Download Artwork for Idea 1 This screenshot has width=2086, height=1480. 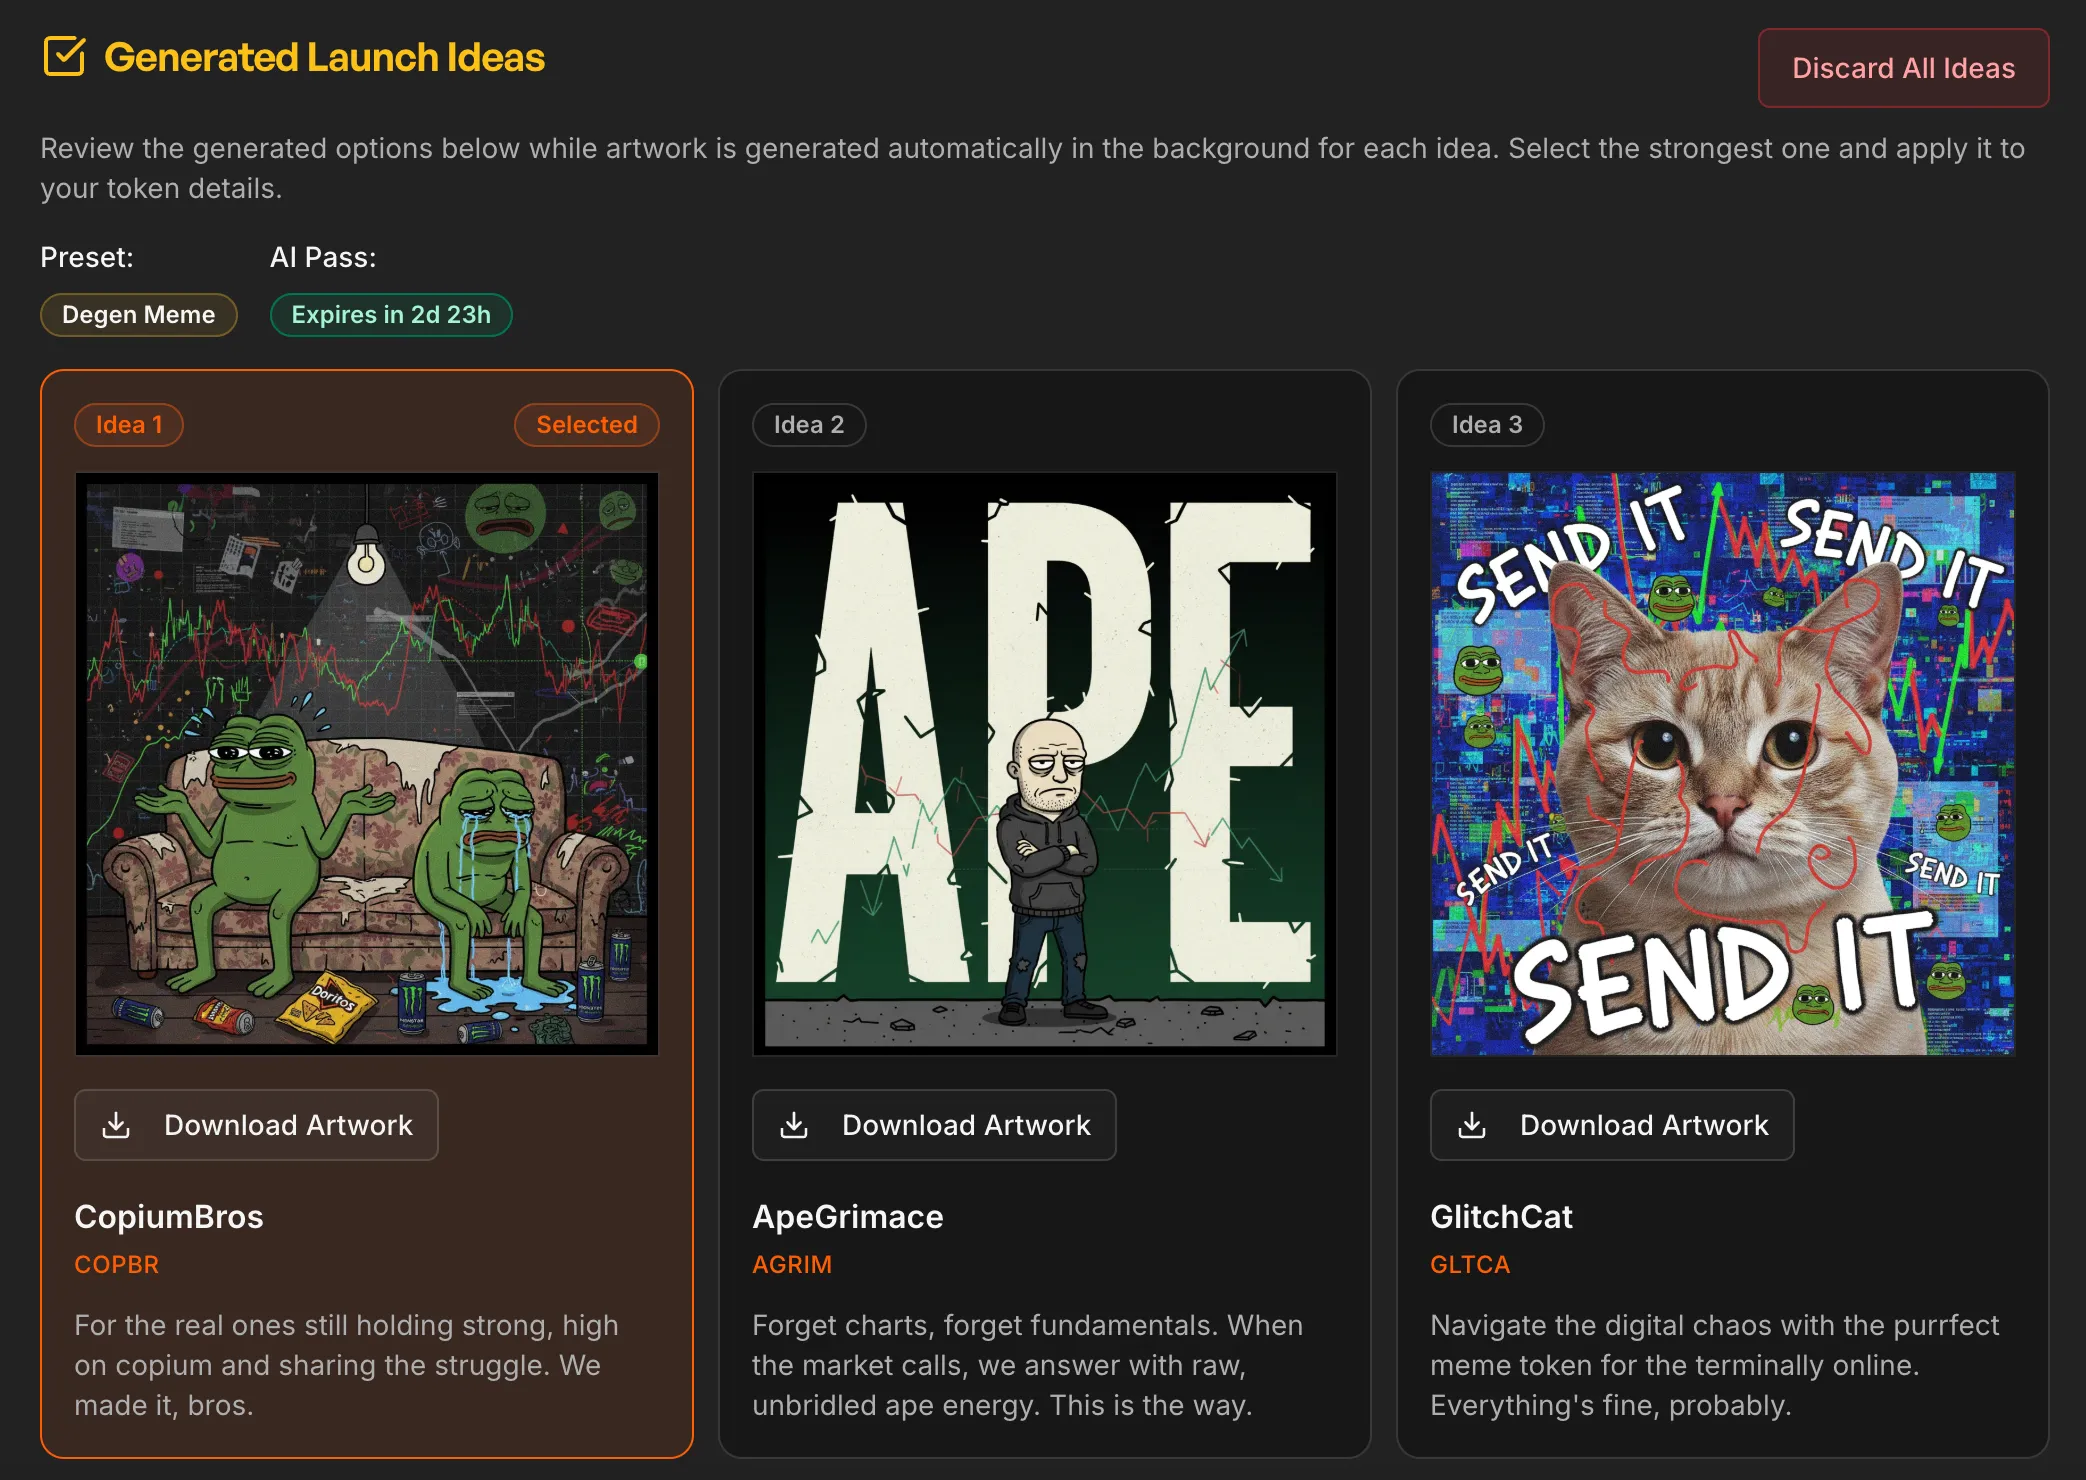(x=256, y=1125)
